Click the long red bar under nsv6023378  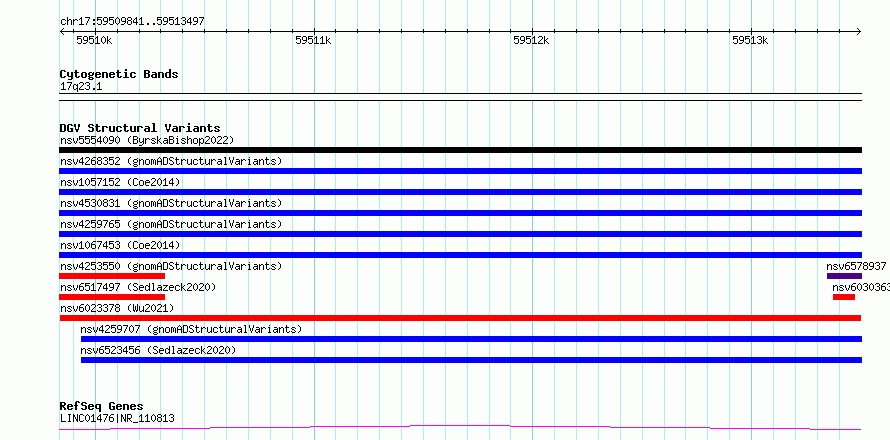(460, 318)
